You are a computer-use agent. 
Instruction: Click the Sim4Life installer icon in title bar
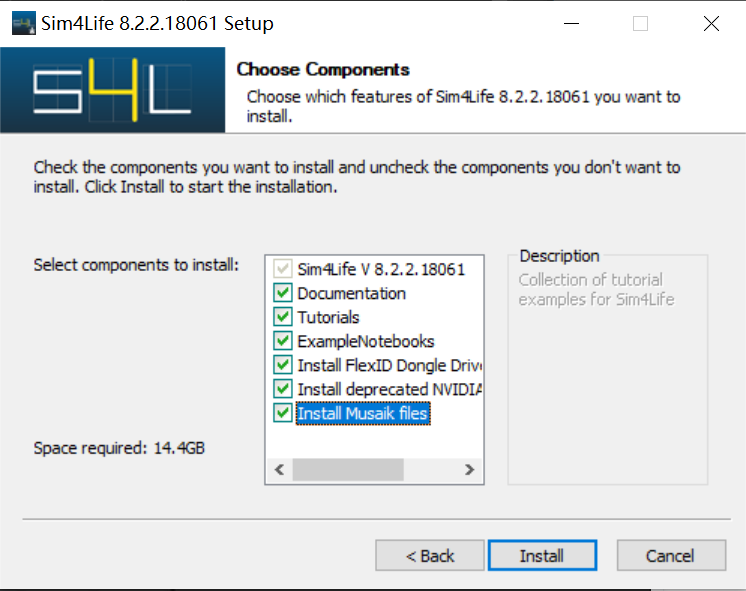(22, 23)
